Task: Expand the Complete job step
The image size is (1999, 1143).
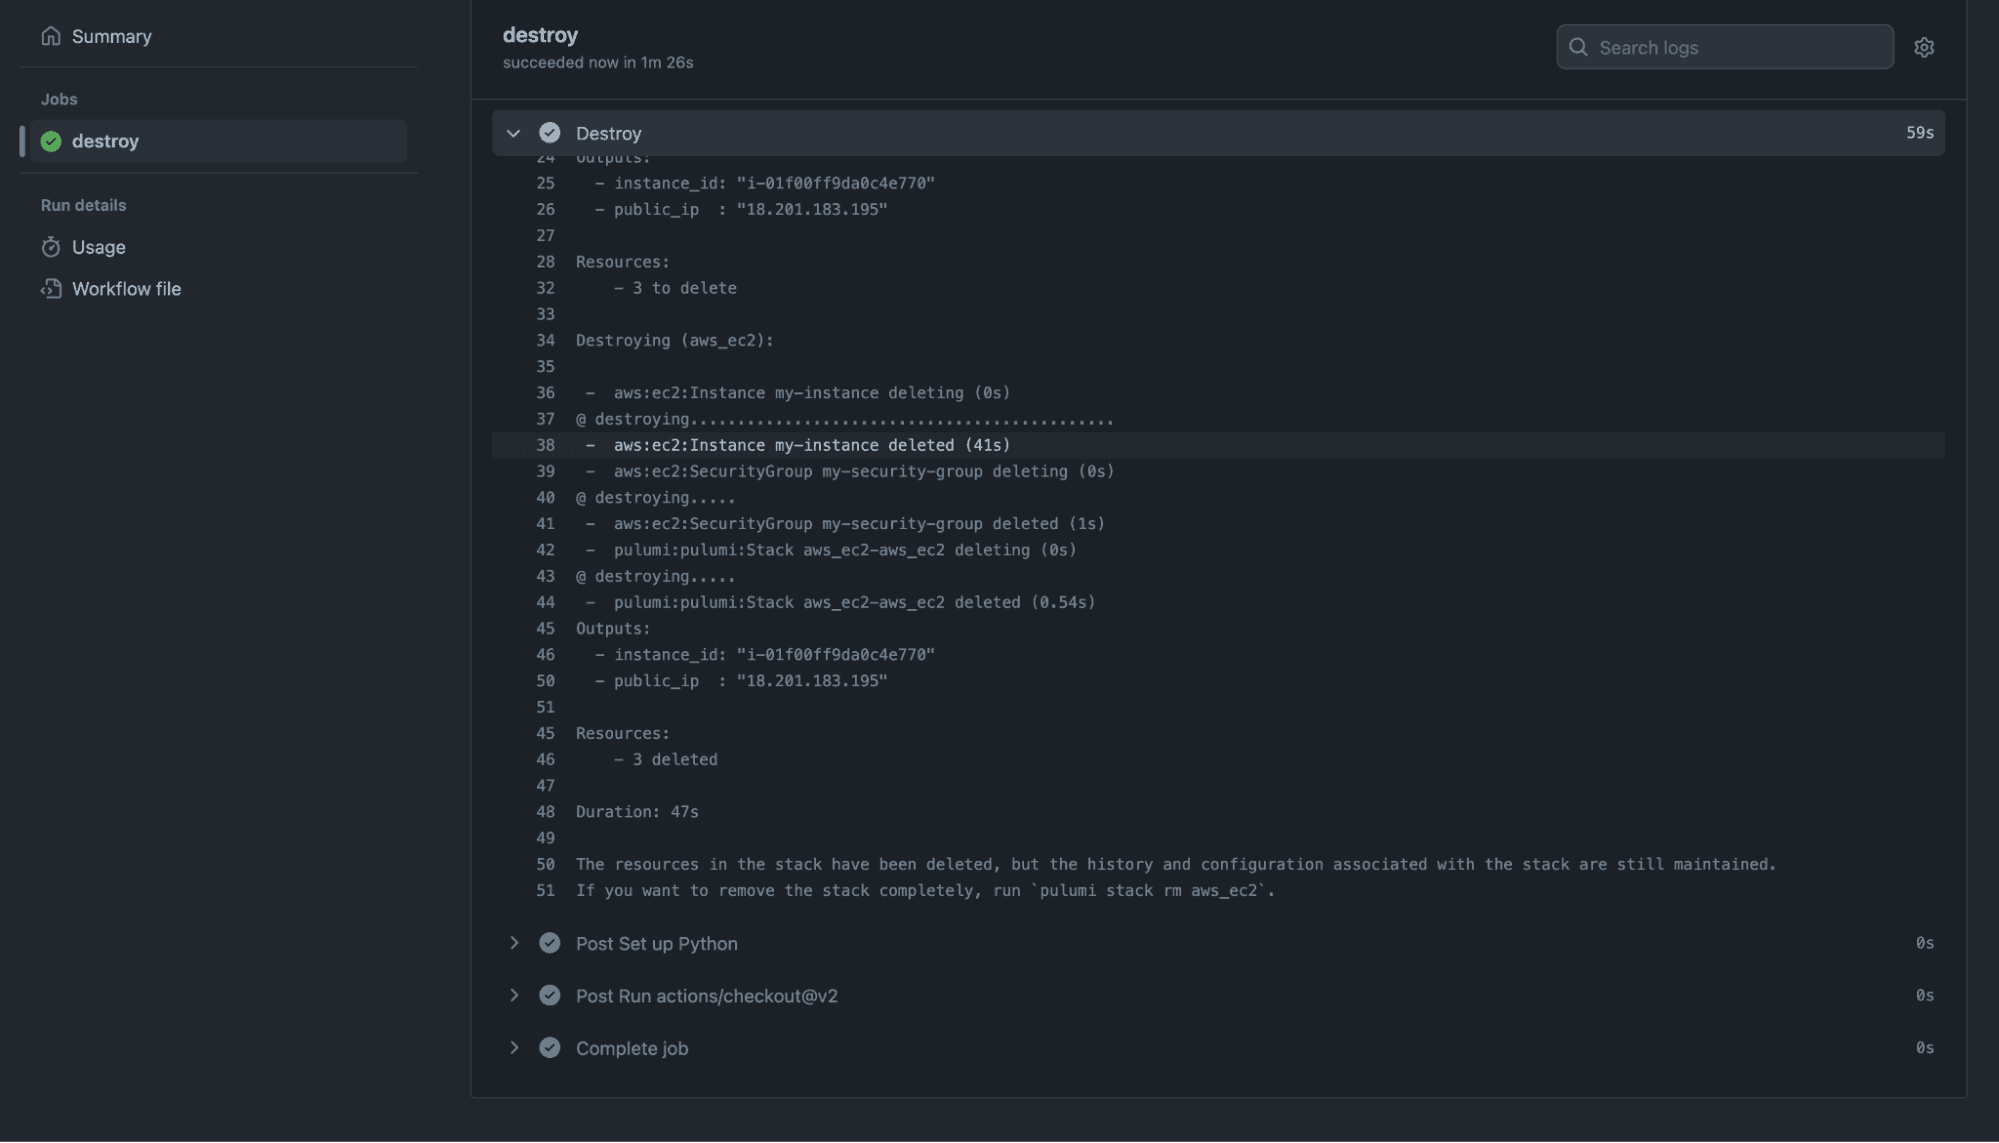Action: tap(513, 1048)
